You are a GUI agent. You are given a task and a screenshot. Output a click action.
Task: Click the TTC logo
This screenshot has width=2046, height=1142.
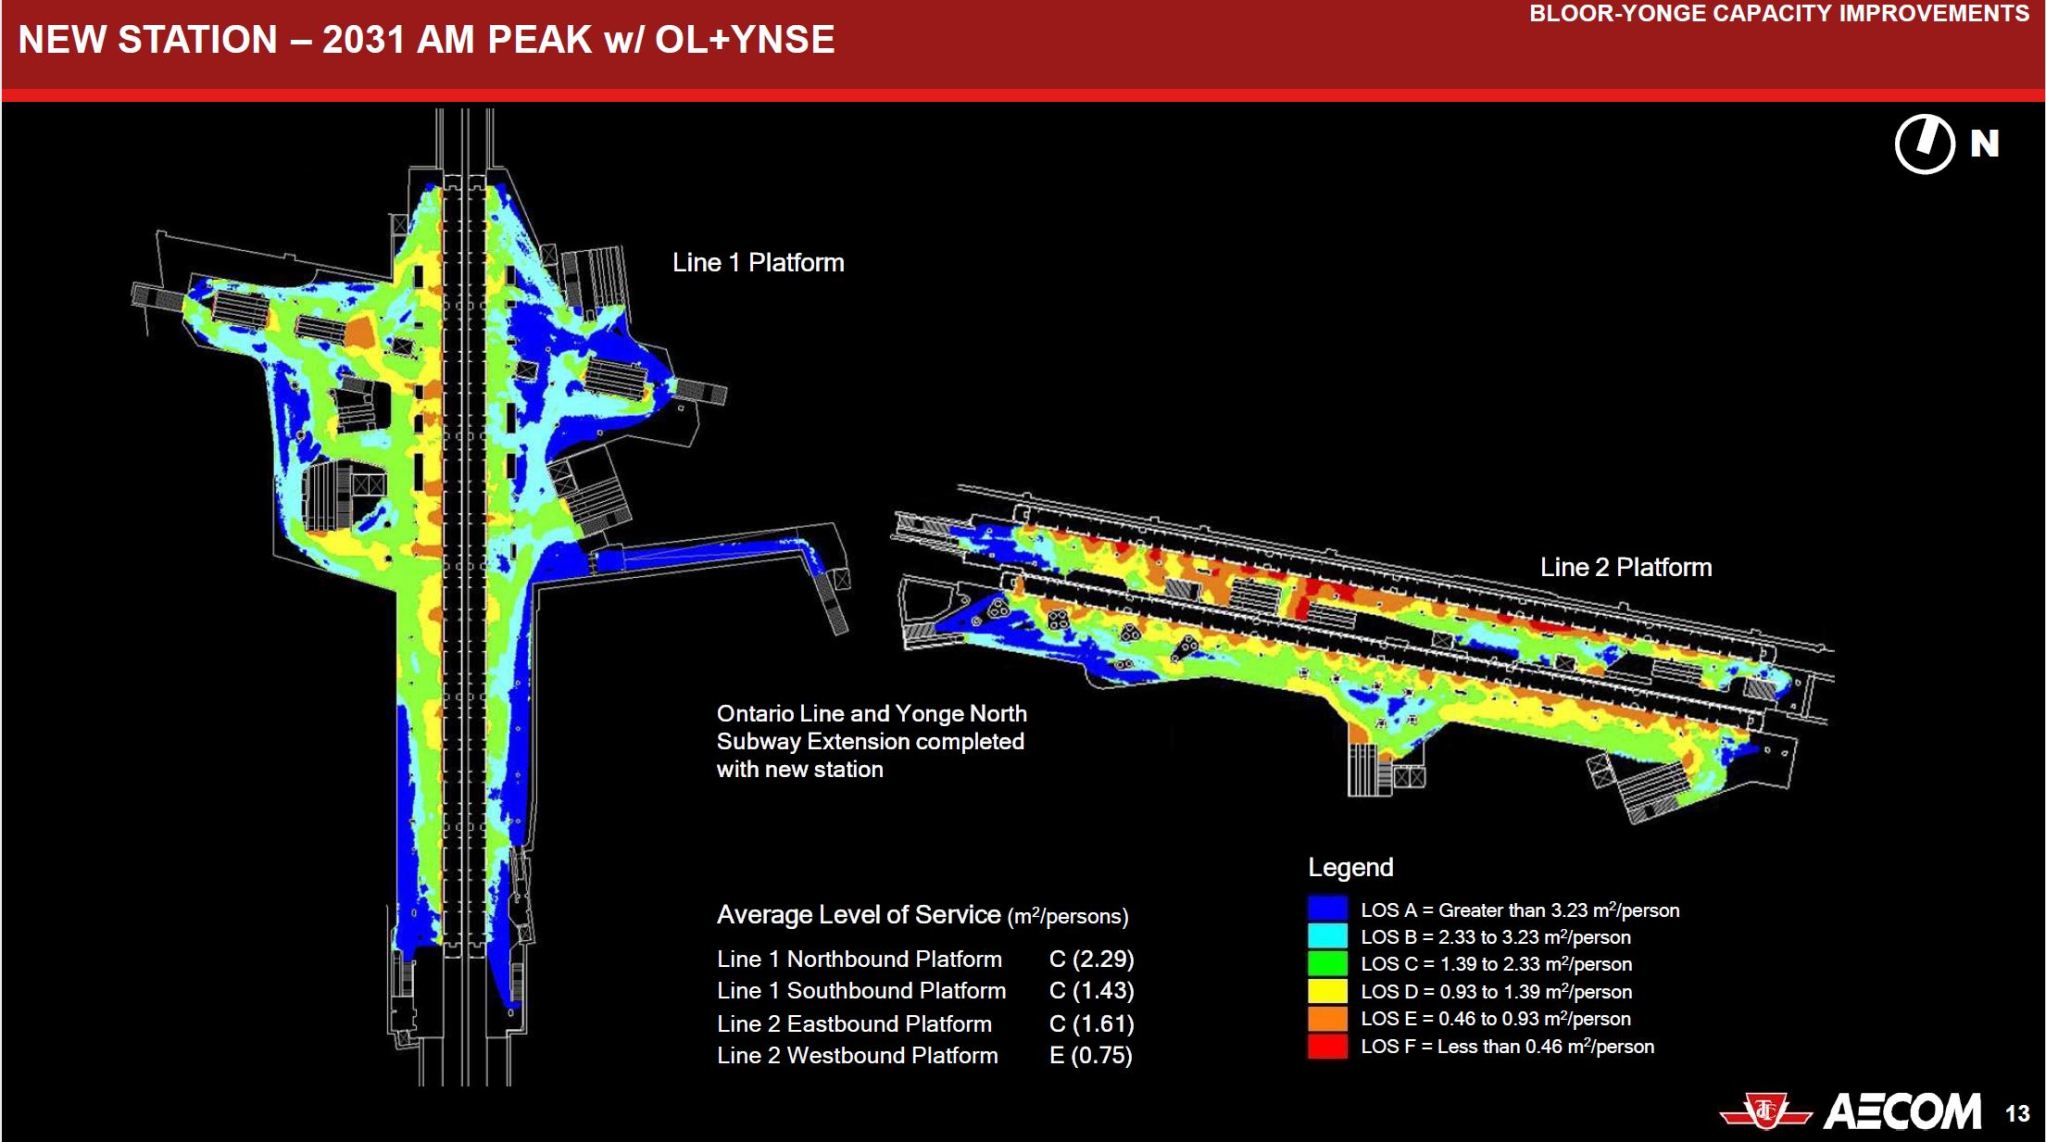coord(1766,1112)
